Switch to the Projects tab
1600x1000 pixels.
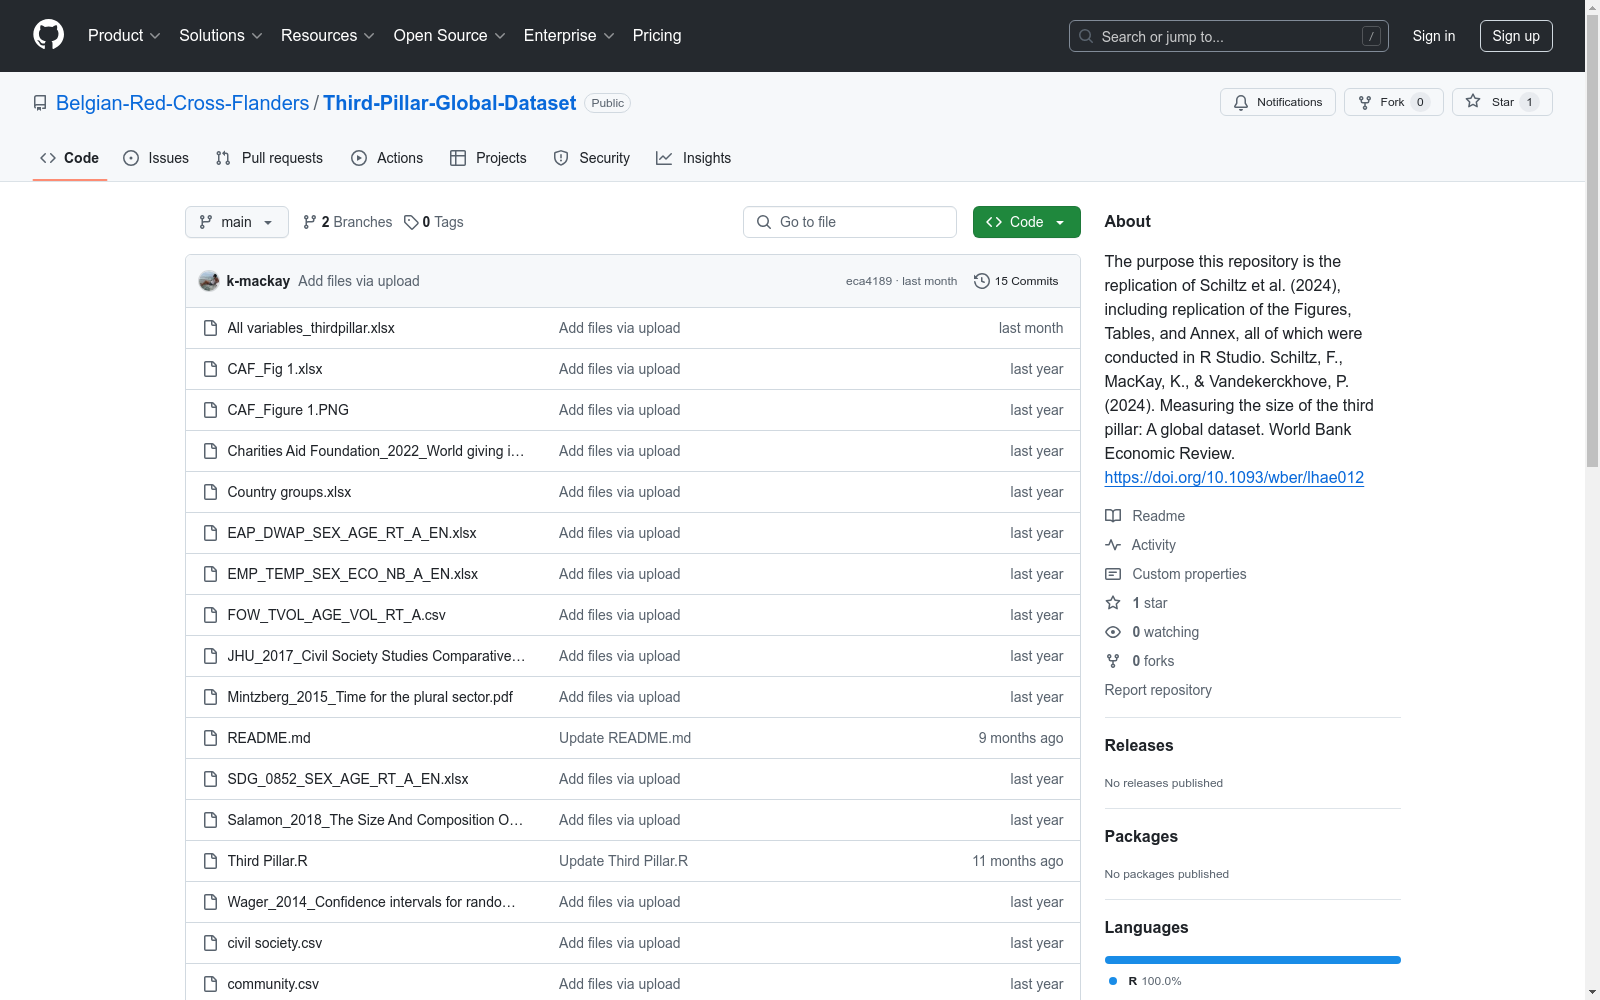click(x=488, y=158)
